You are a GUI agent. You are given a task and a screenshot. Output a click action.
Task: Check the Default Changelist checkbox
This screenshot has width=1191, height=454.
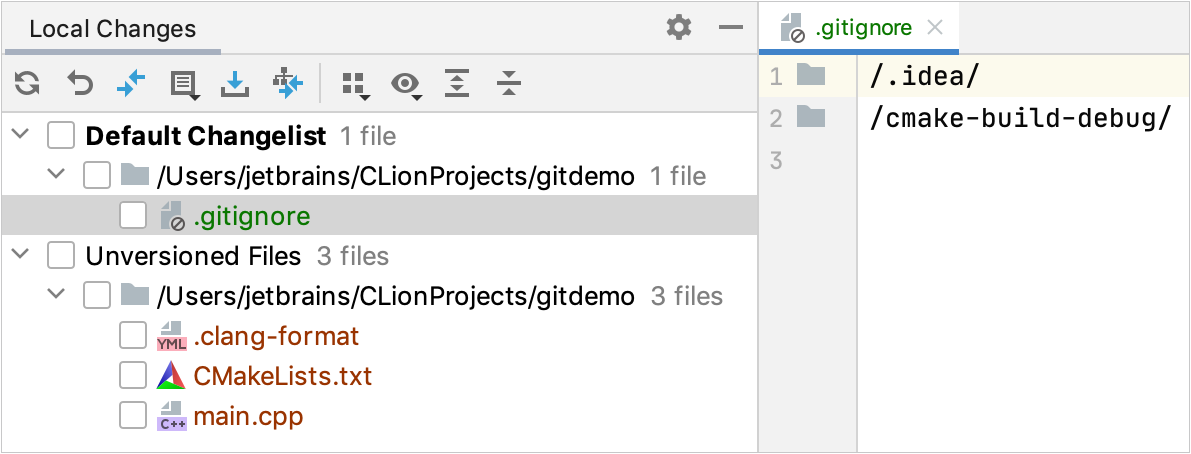click(x=62, y=136)
